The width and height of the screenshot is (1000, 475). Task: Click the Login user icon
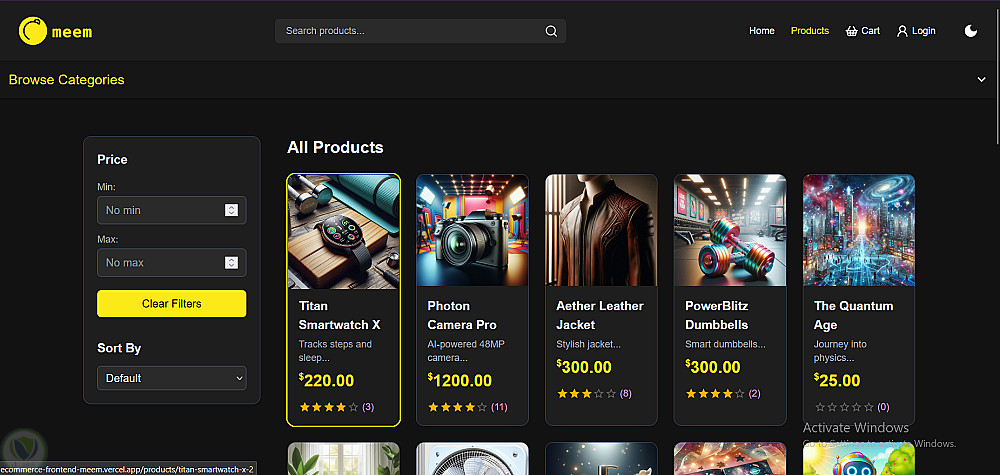[x=902, y=31]
